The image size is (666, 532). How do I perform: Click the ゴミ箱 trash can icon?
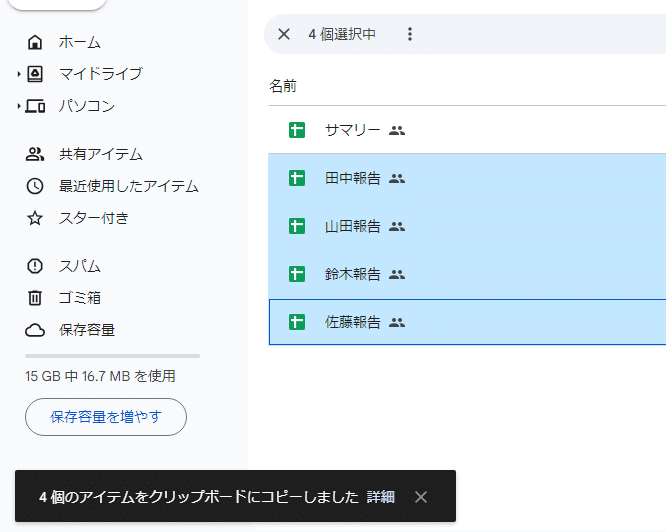pos(35,298)
